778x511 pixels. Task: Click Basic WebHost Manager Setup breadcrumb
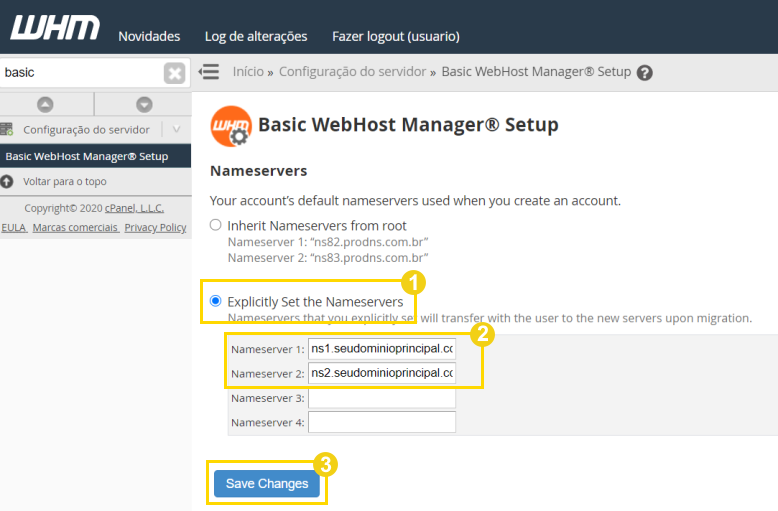click(536, 71)
